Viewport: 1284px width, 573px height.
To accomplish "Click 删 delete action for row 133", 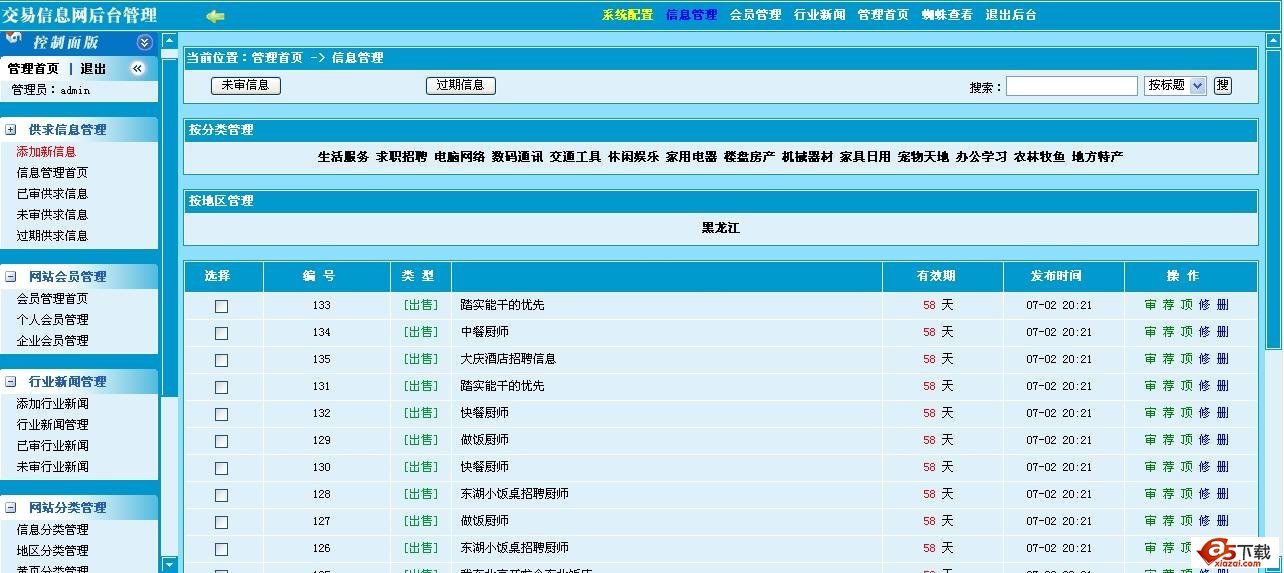I will 1223,305.
